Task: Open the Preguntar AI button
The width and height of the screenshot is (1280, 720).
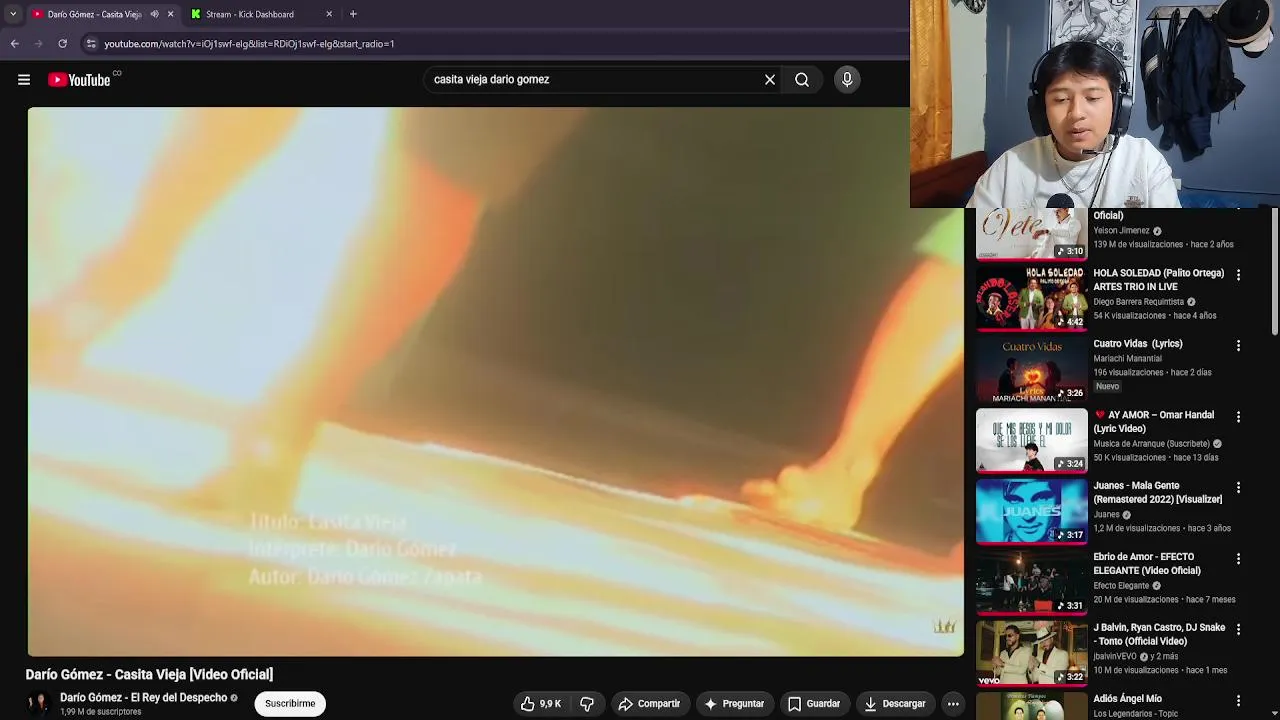Action: [734, 704]
